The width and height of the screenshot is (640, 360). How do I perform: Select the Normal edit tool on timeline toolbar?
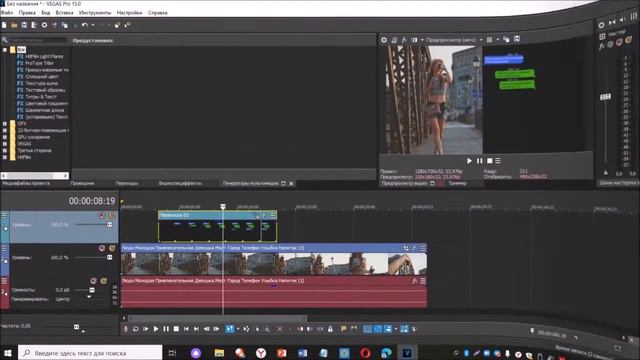coord(230,329)
